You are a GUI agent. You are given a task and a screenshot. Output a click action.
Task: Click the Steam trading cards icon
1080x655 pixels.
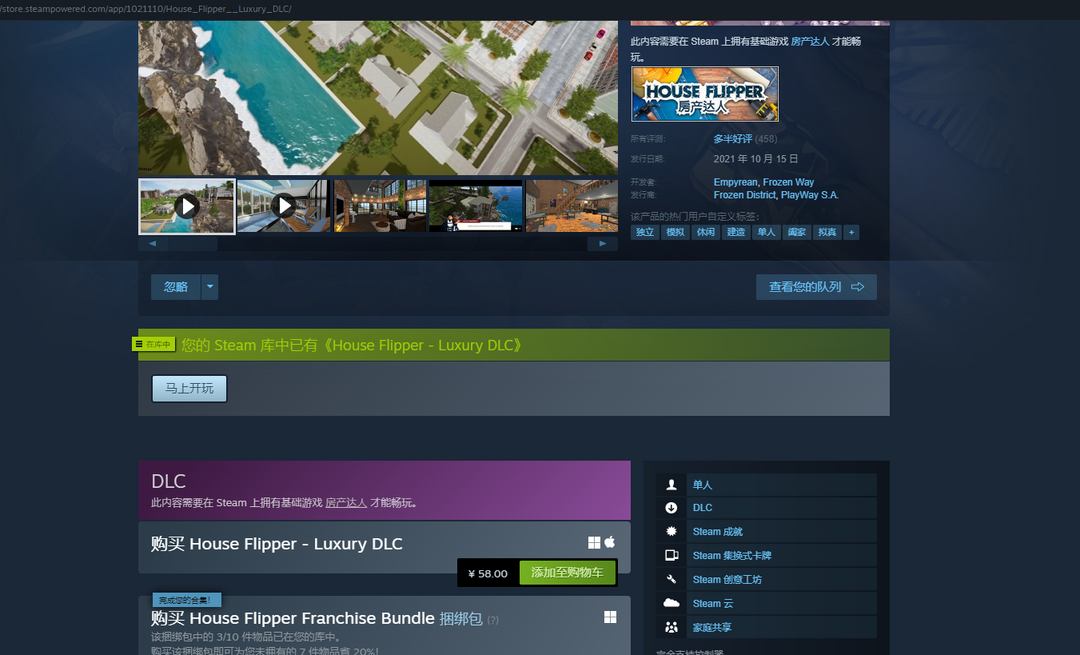click(x=672, y=555)
